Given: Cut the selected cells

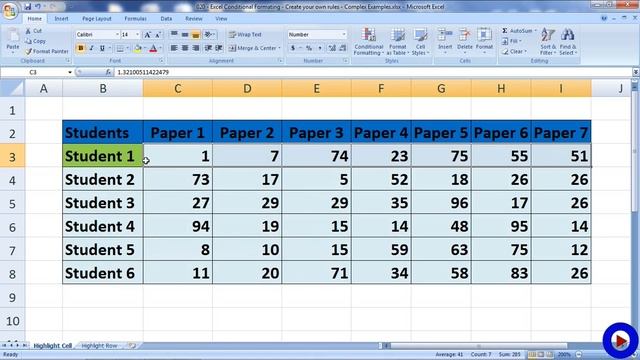Looking at the screenshot, I should (x=34, y=31).
